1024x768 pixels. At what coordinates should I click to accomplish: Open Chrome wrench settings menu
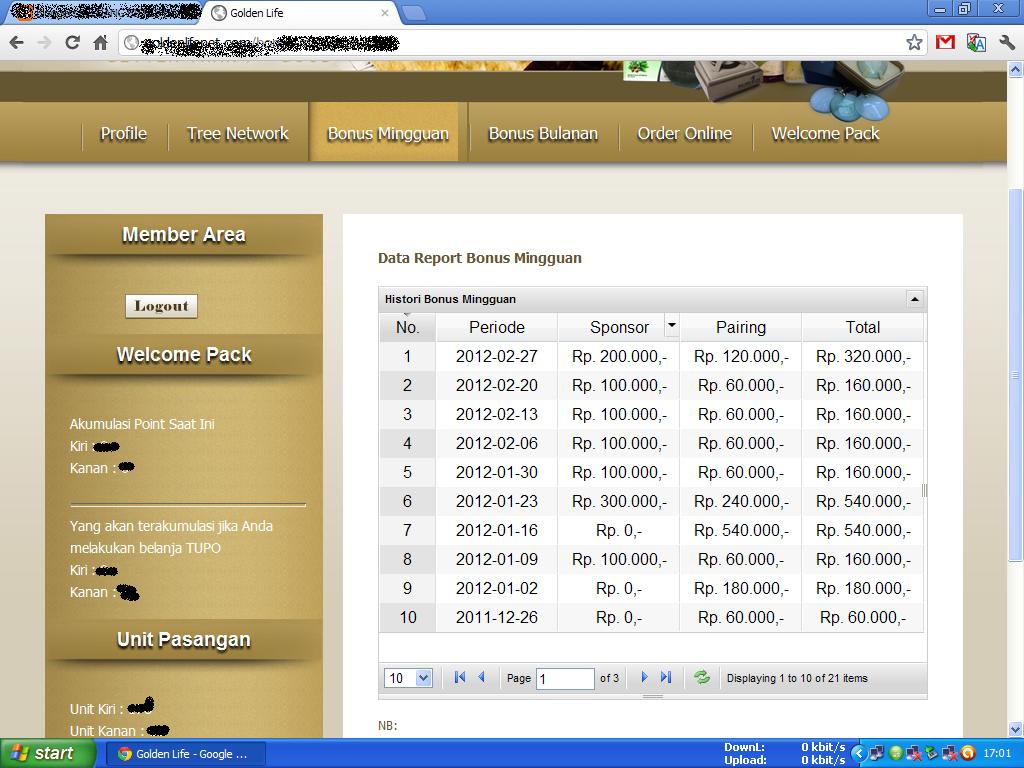tap(1006, 42)
